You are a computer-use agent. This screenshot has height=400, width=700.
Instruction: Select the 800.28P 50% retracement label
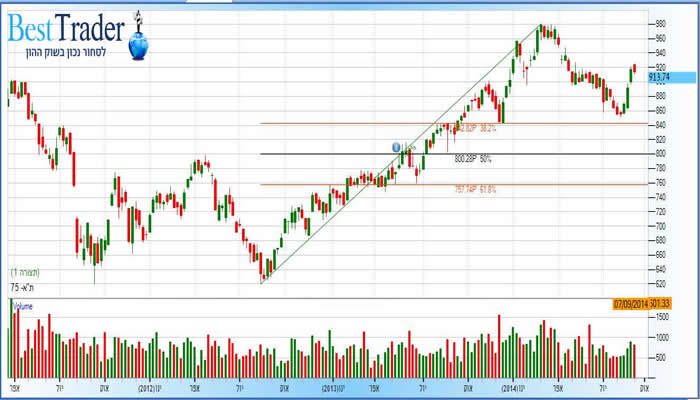tap(472, 158)
